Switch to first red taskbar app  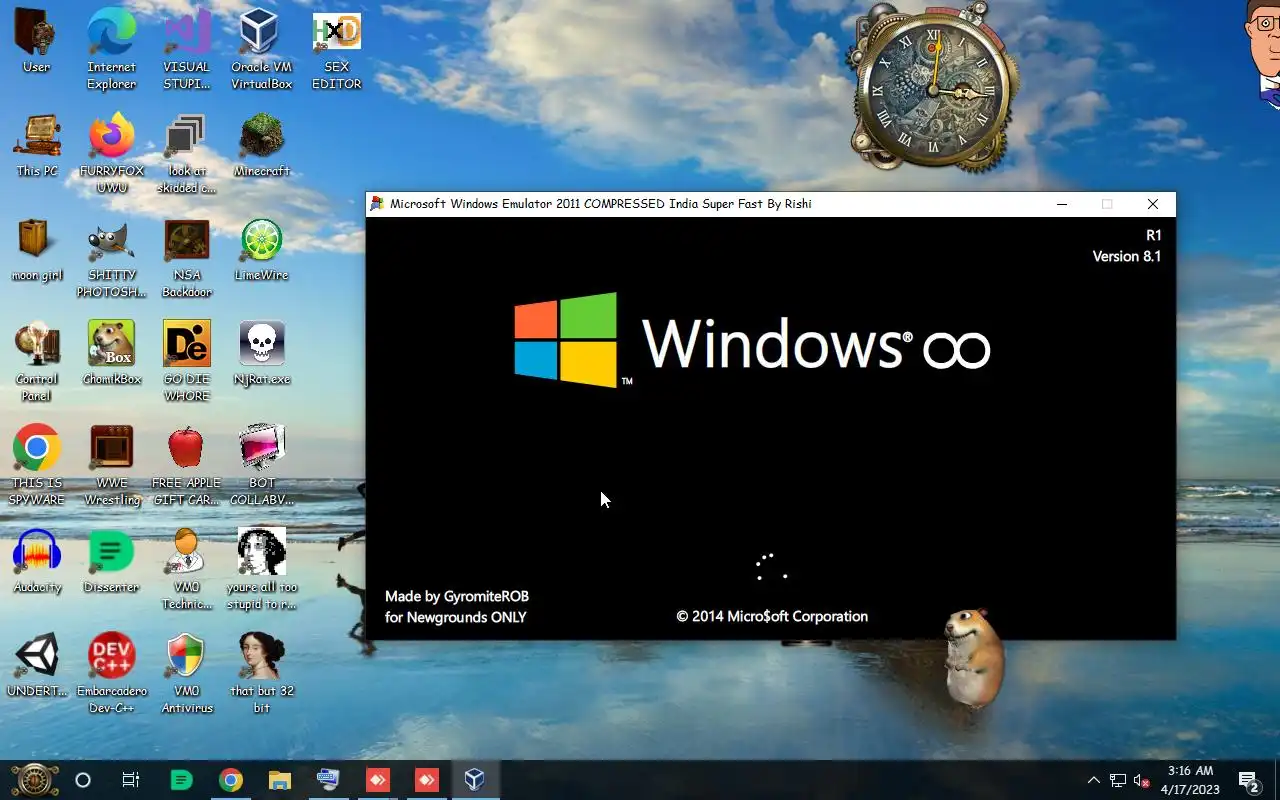[377, 780]
